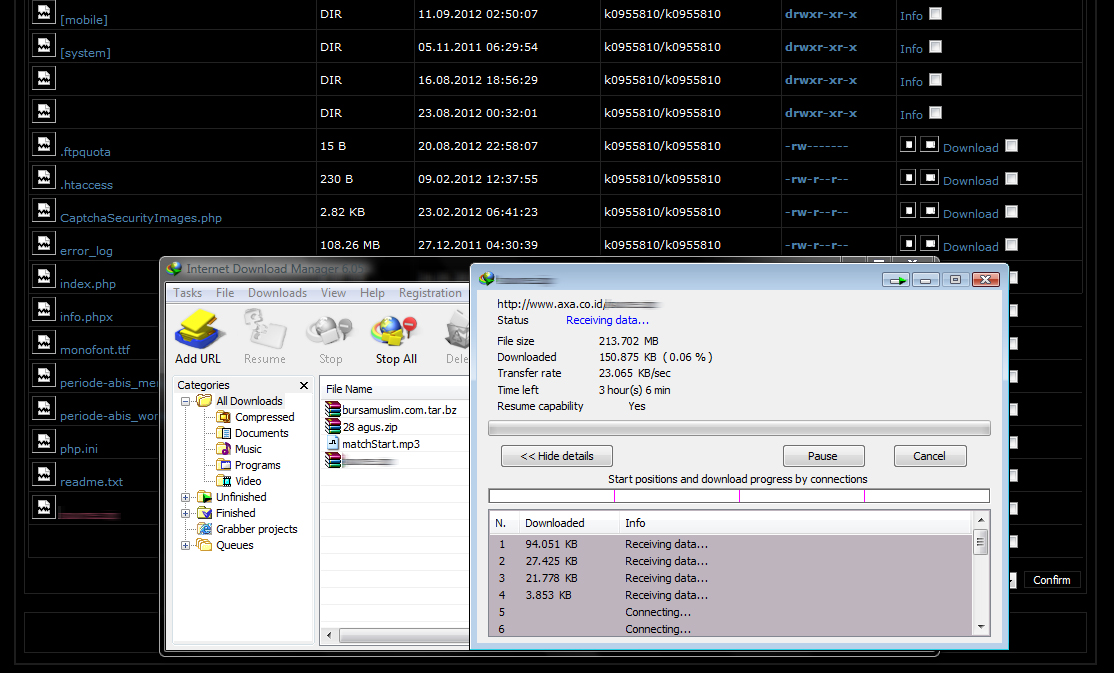Tick the checkbox in the .ftpquota row

(1012, 146)
